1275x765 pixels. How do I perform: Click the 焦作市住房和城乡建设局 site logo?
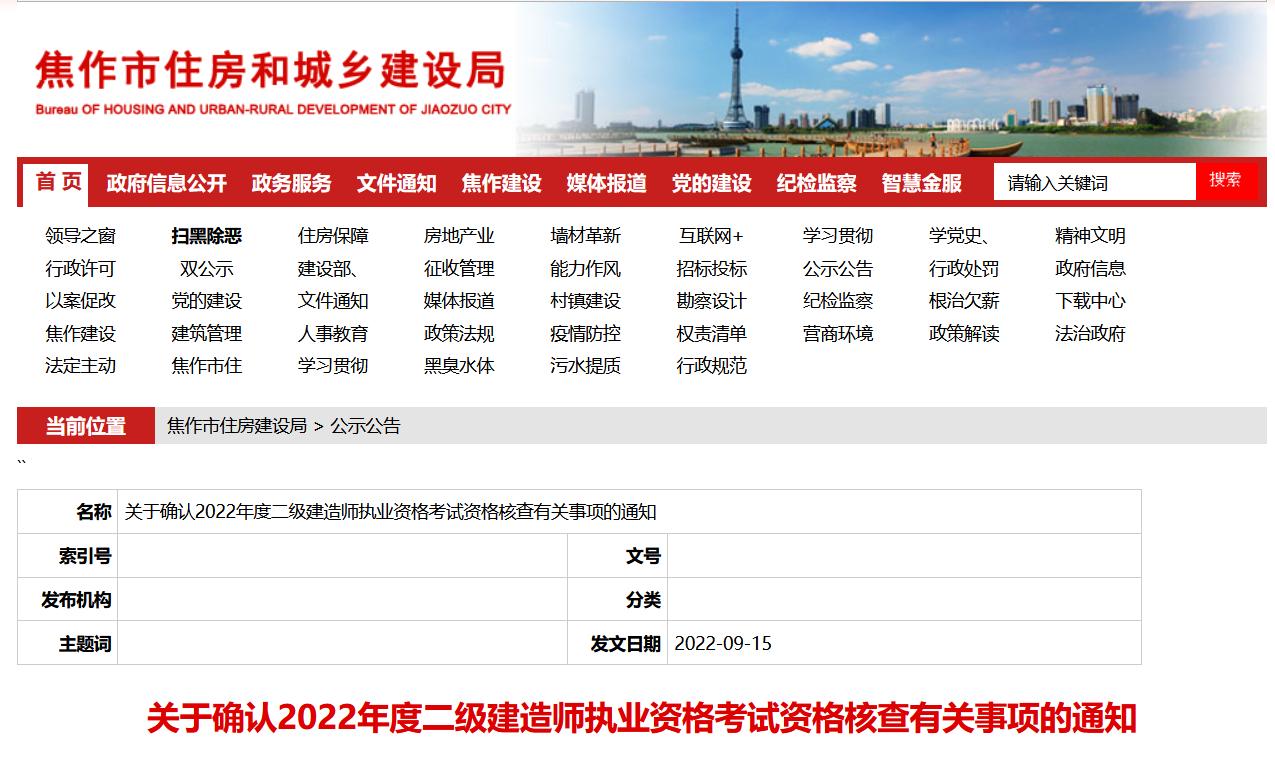[x=272, y=82]
